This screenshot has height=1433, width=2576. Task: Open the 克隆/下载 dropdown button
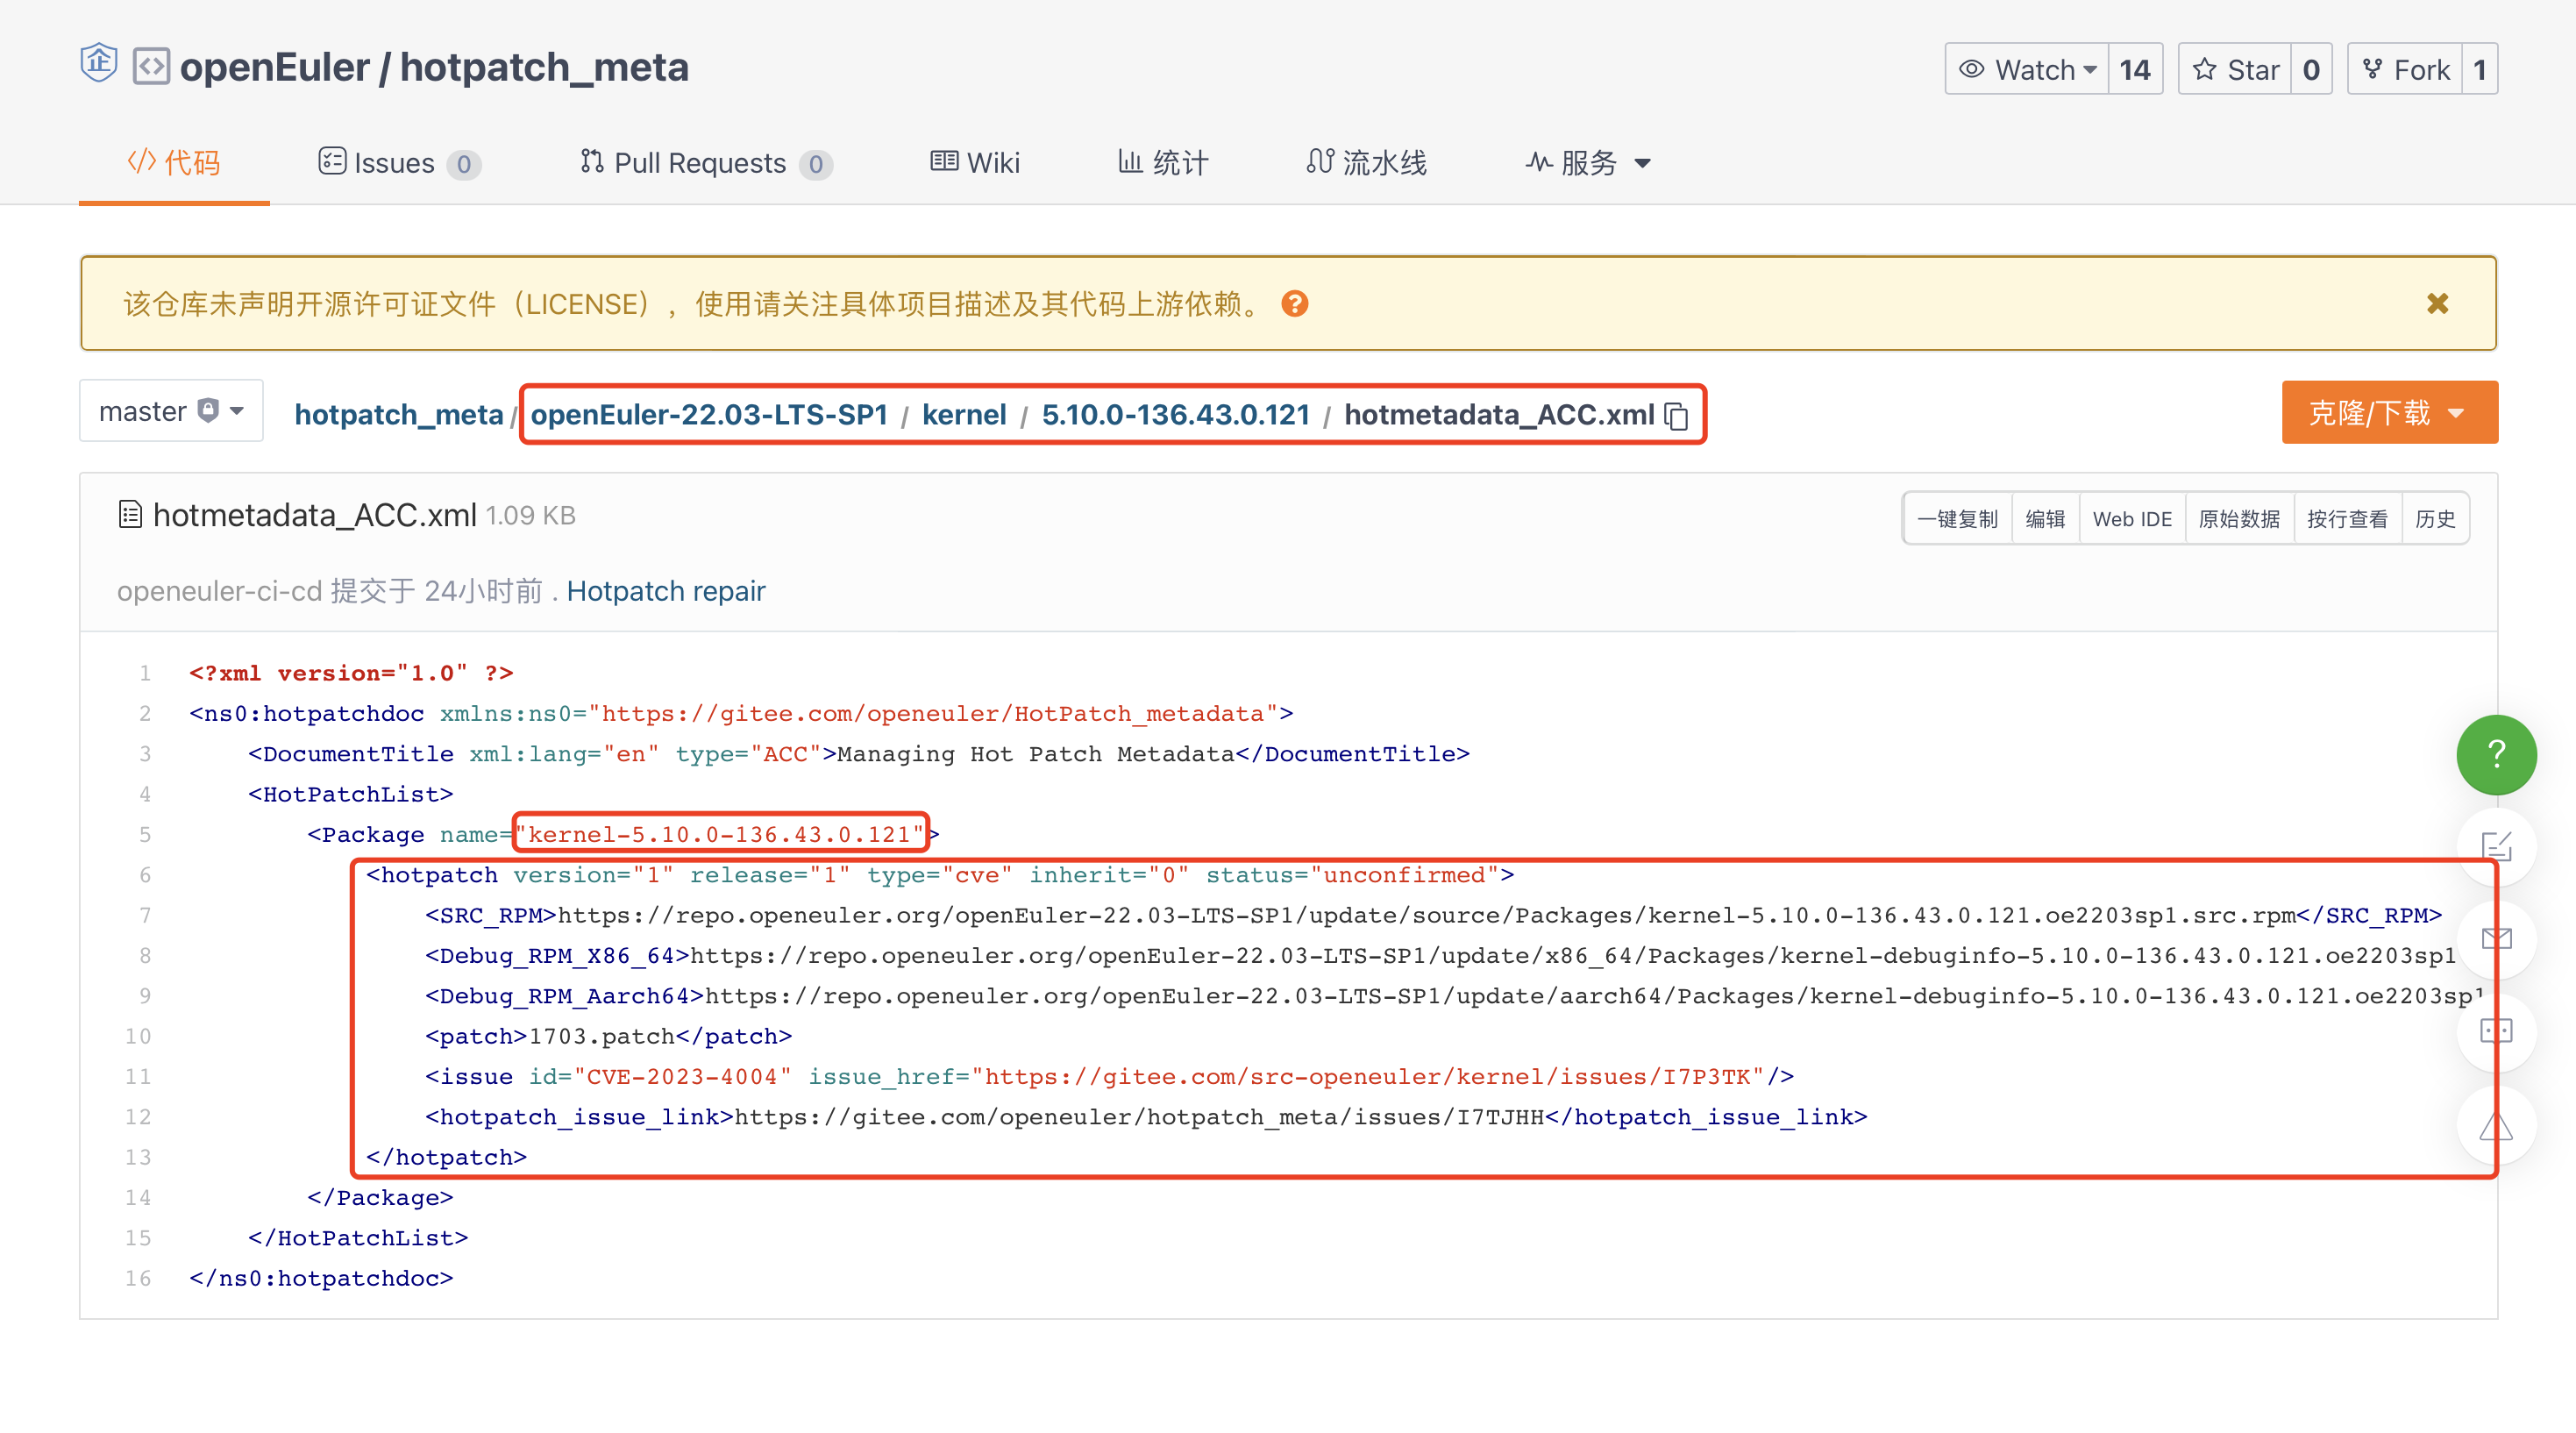[x=2388, y=412]
